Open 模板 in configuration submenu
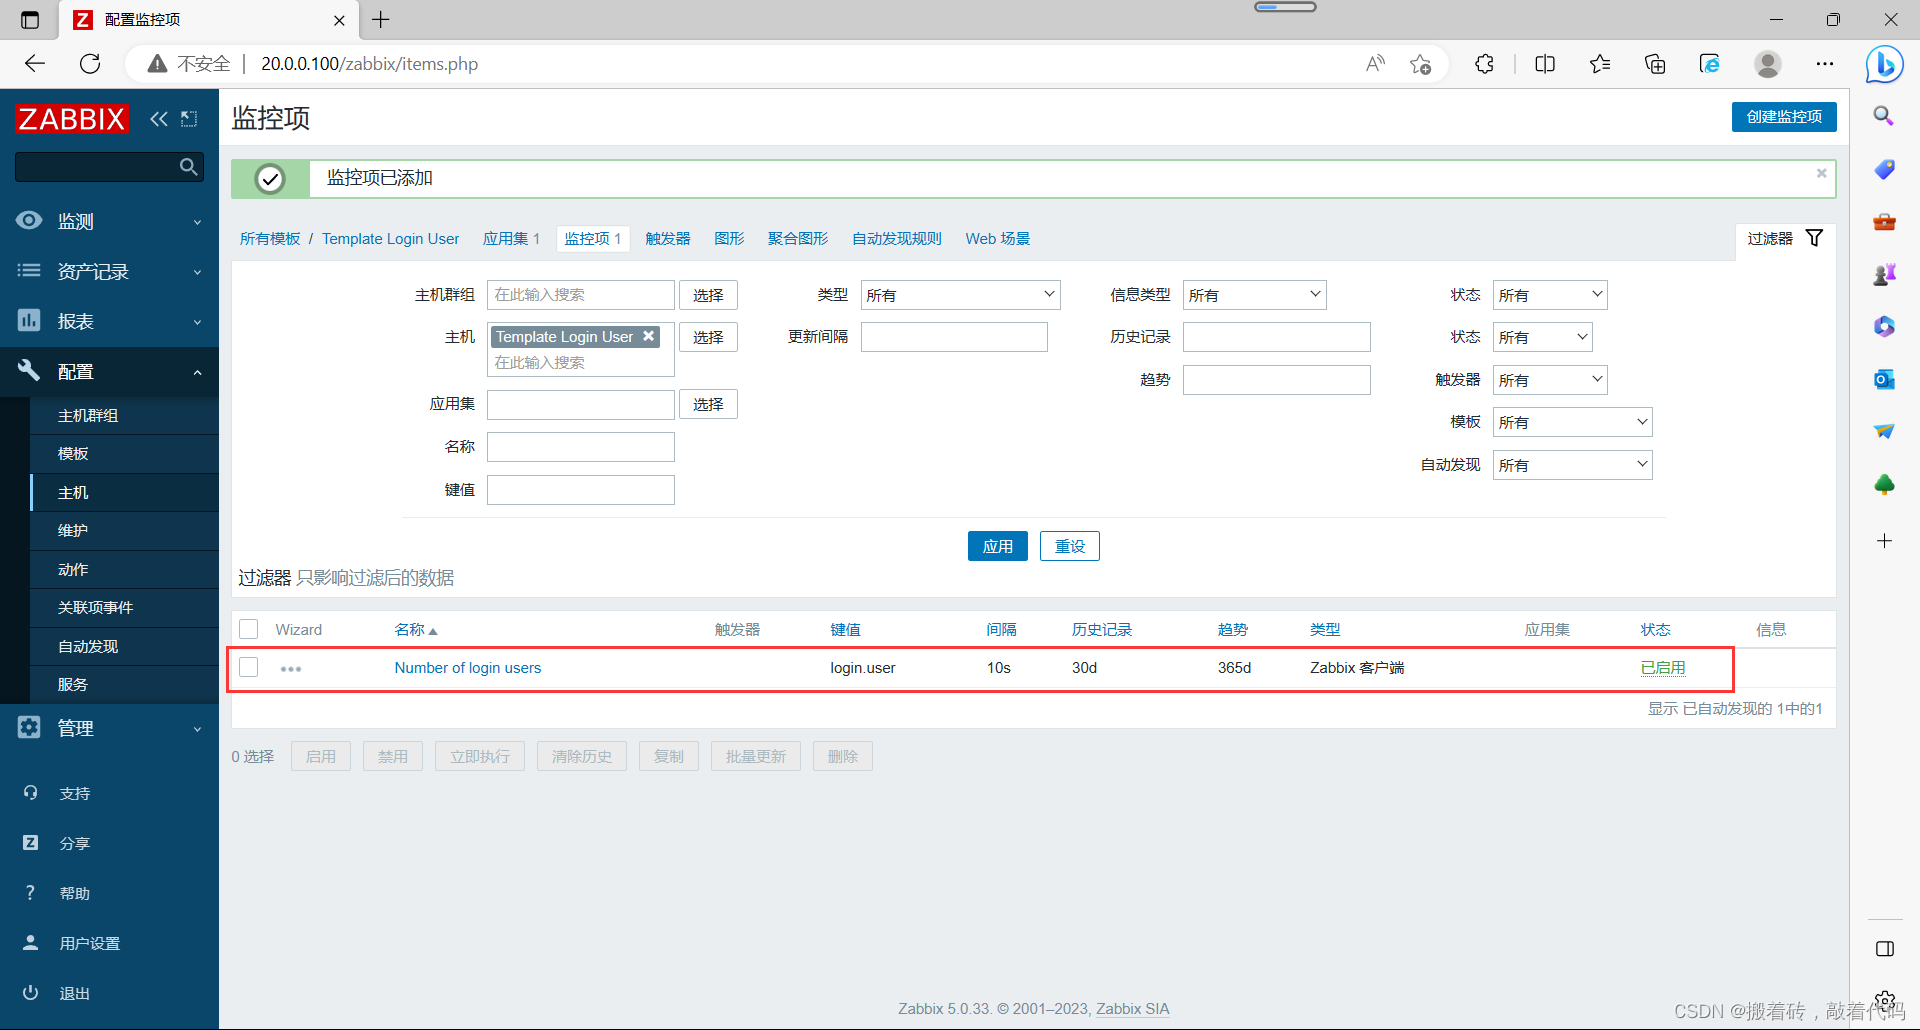Viewport: 1920px width, 1030px height. tap(124, 453)
